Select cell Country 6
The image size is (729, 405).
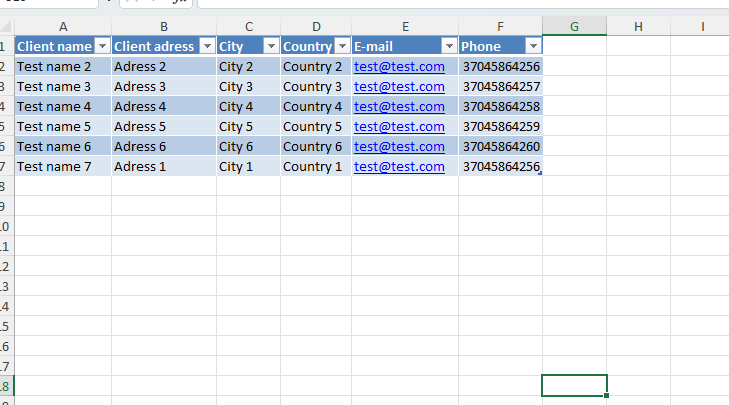(316, 146)
